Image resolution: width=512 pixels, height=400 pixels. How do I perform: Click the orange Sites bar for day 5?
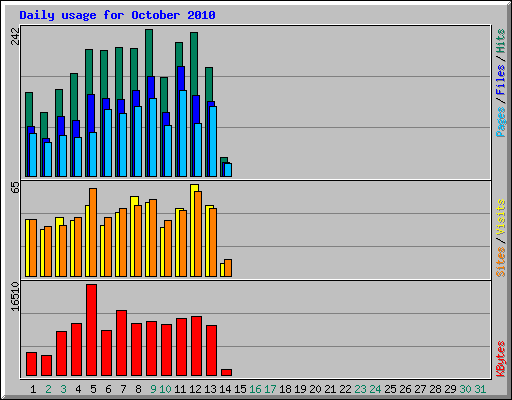pyautogui.click(x=93, y=232)
